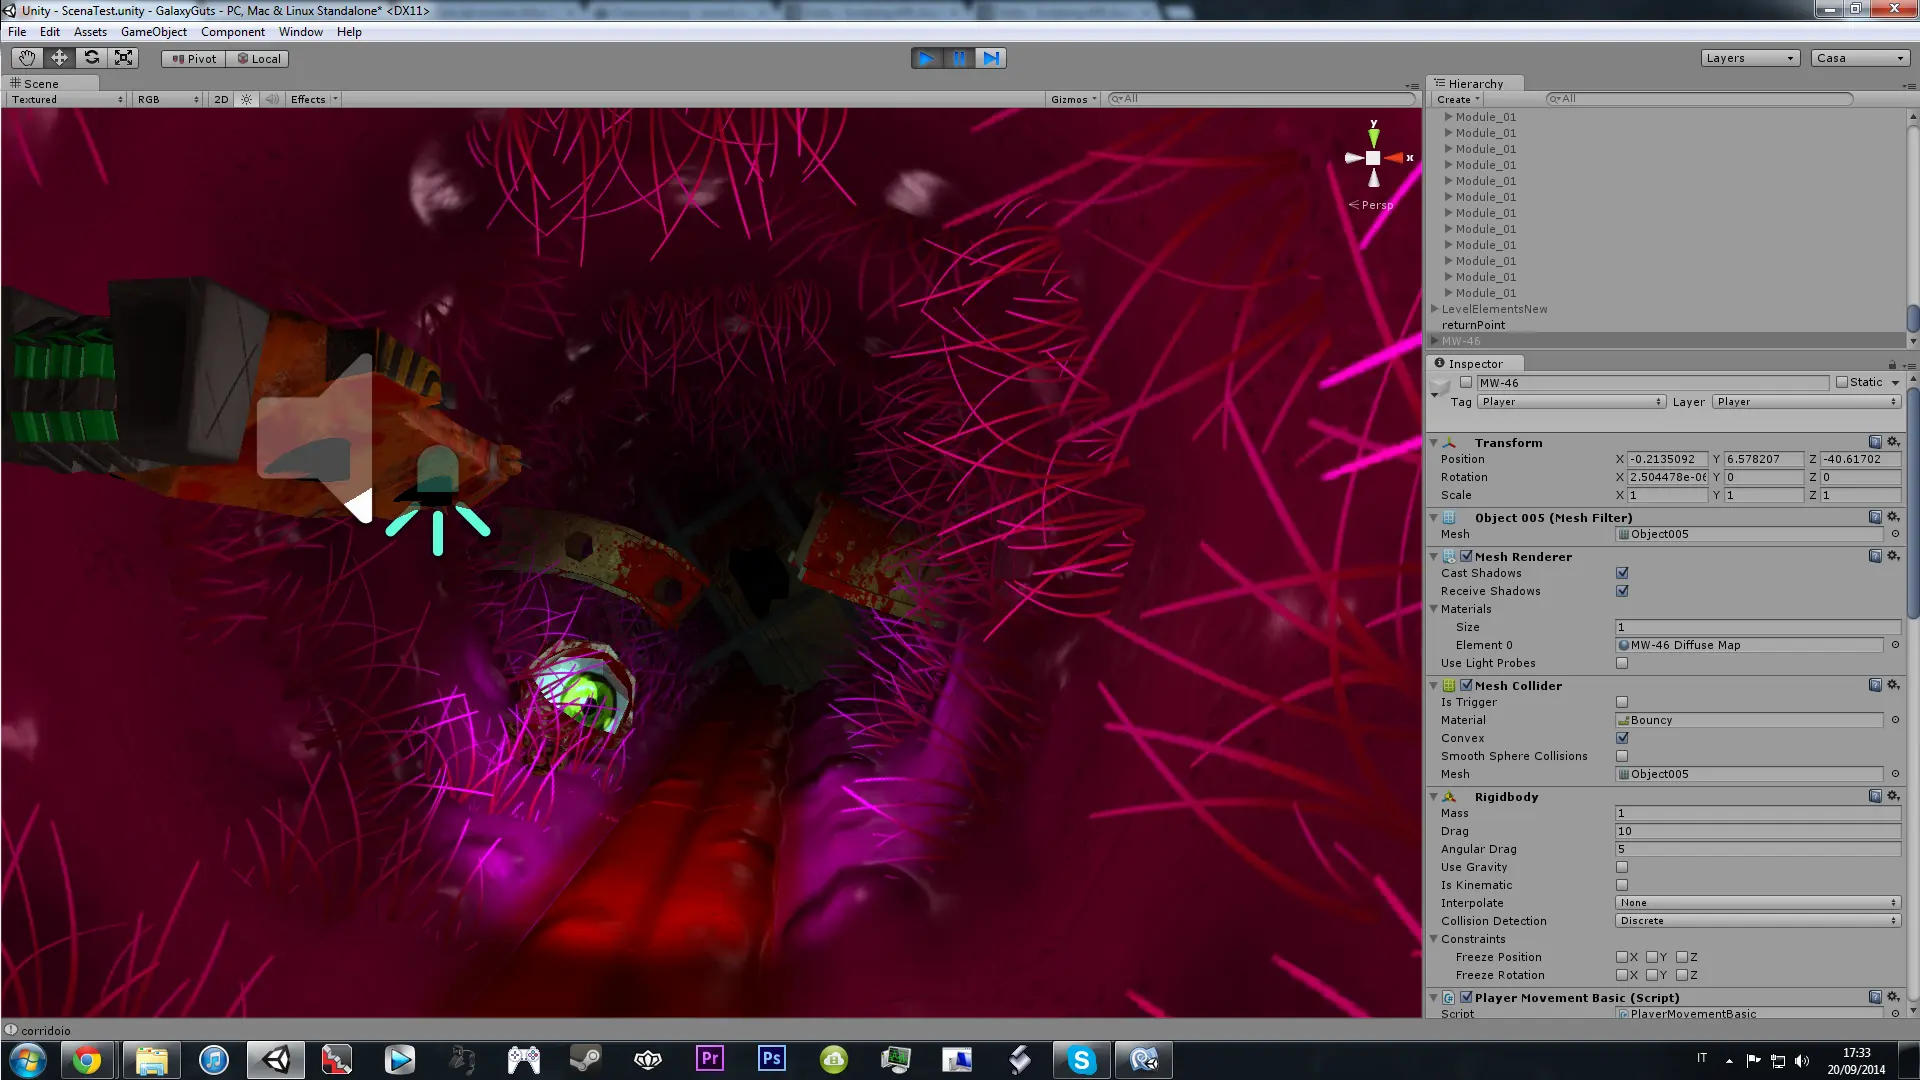Viewport: 1920px width, 1080px height.
Task: Pick material for Element 0 selector circle
Action: (x=1895, y=645)
